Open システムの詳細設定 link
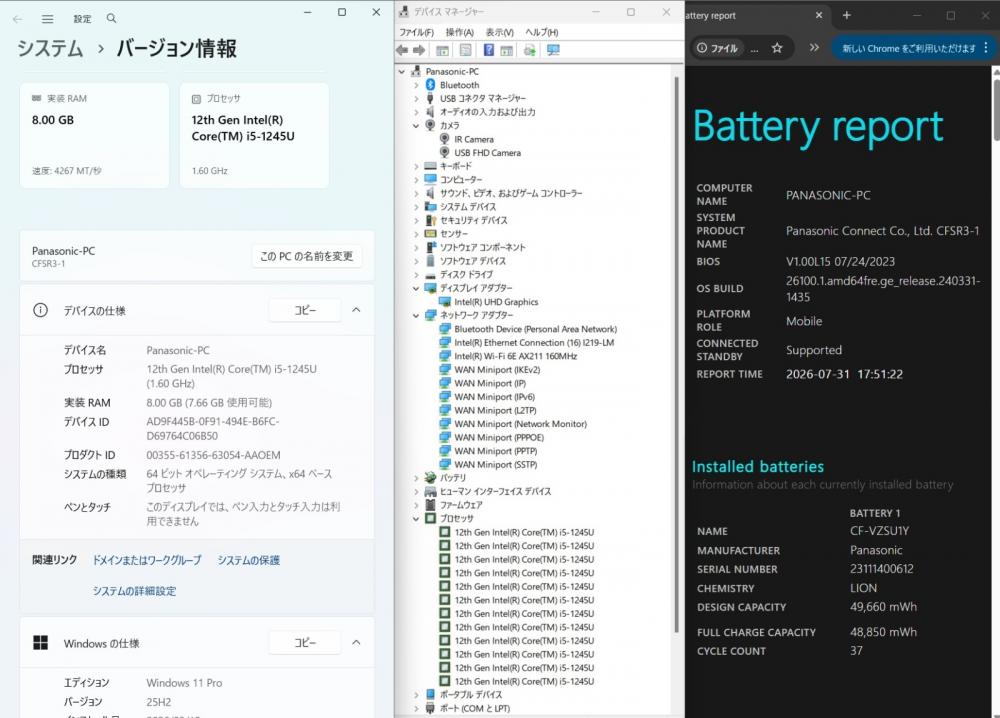Image resolution: width=1000 pixels, height=718 pixels. pos(135,591)
